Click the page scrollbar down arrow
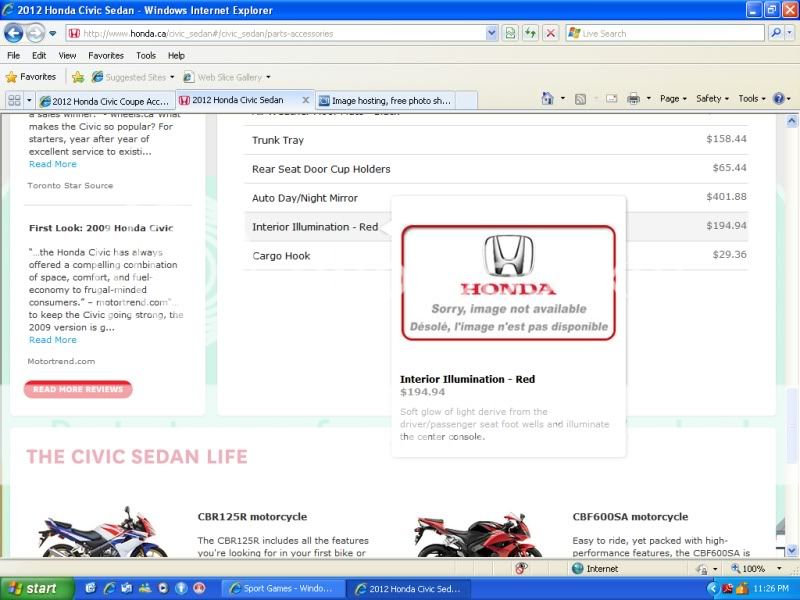Viewport: 800px width, 600px height. [x=791, y=551]
